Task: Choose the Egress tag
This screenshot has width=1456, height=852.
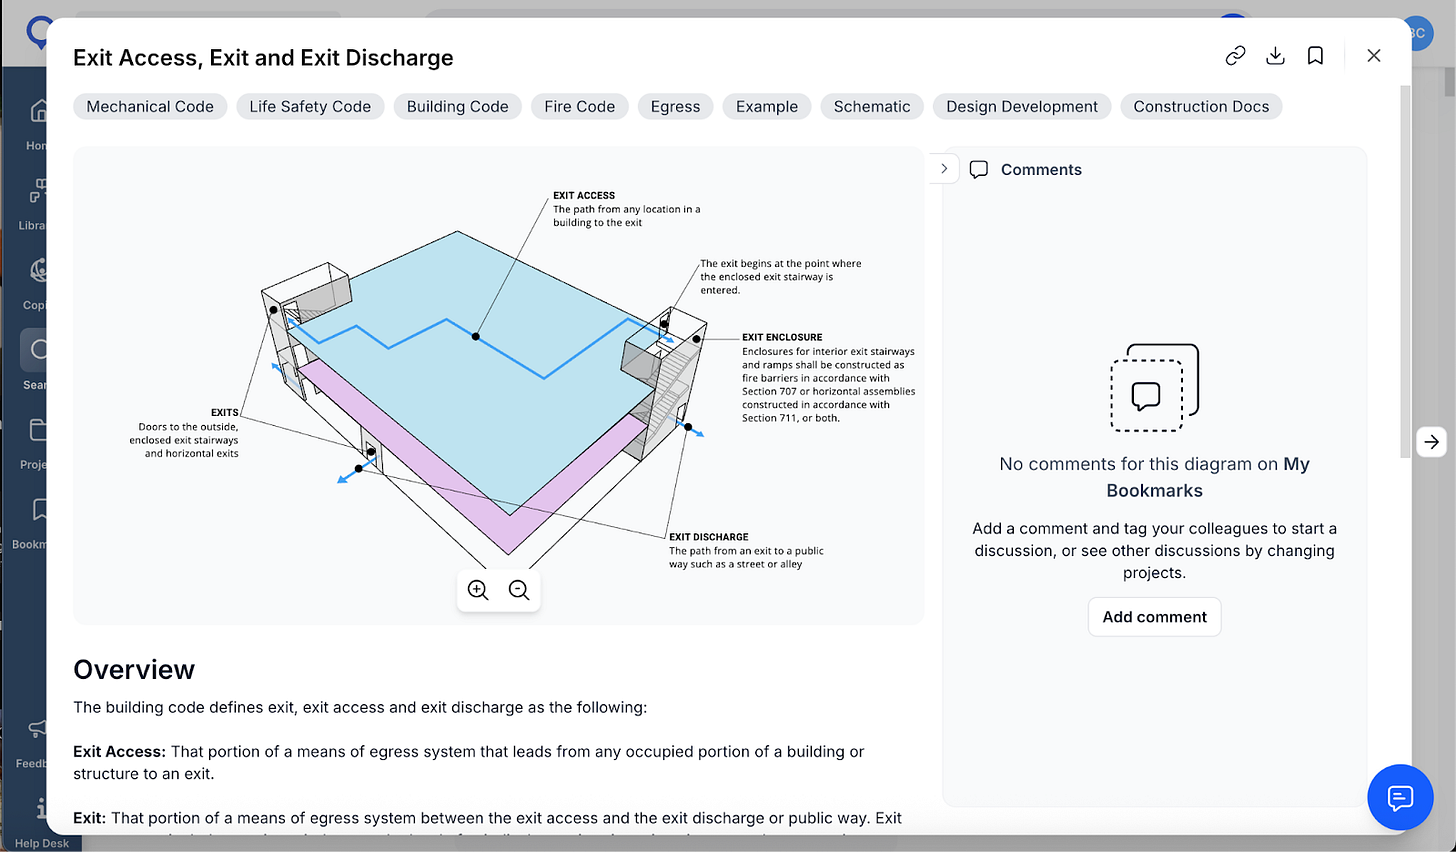Action: 675,106
